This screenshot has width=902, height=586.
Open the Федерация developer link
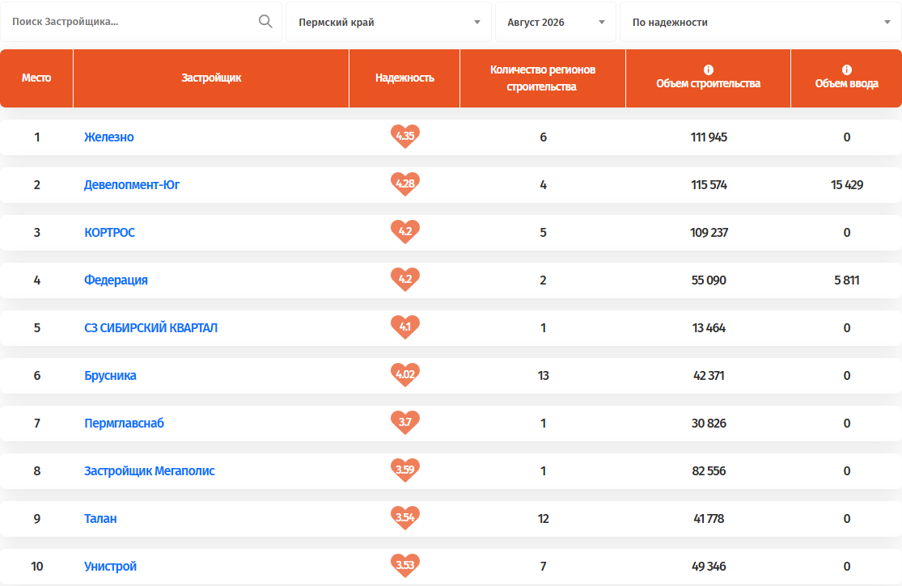point(116,280)
